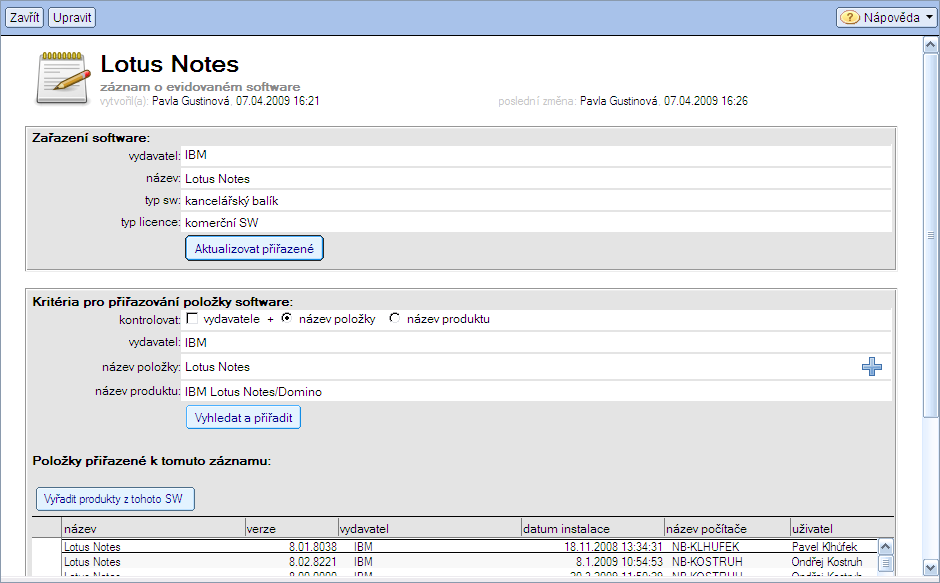Click the NB-KOSTRUH cell dated 8.1.2009
Image resolution: width=940 pixels, height=583 pixels.
tap(707, 561)
